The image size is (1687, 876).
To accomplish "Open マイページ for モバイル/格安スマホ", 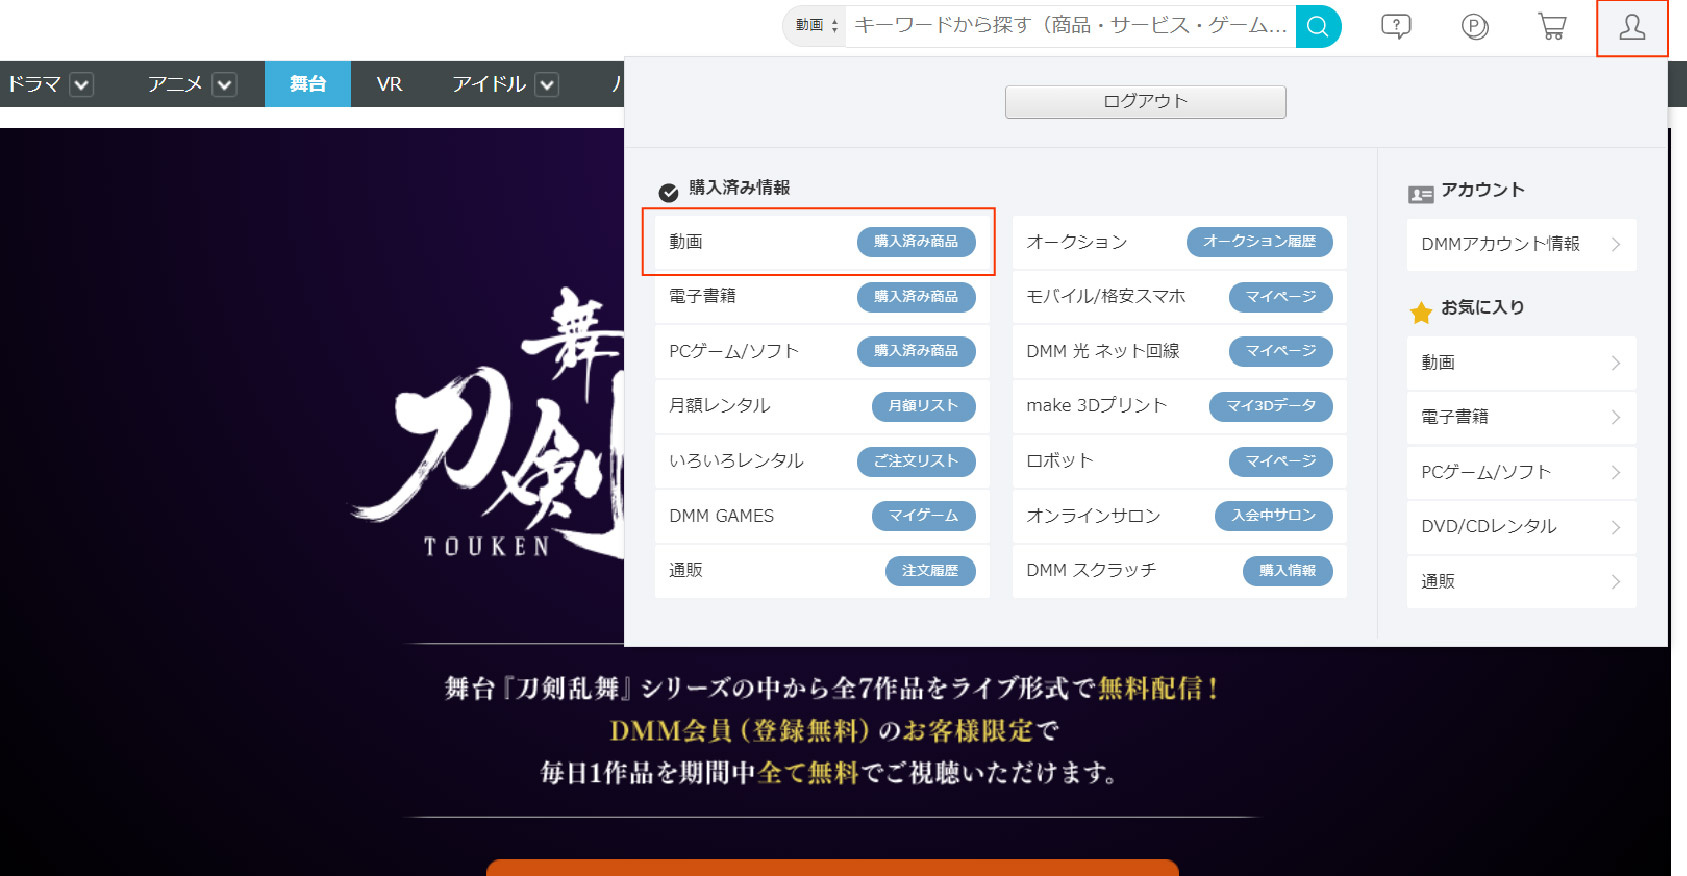I will point(1281,297).
